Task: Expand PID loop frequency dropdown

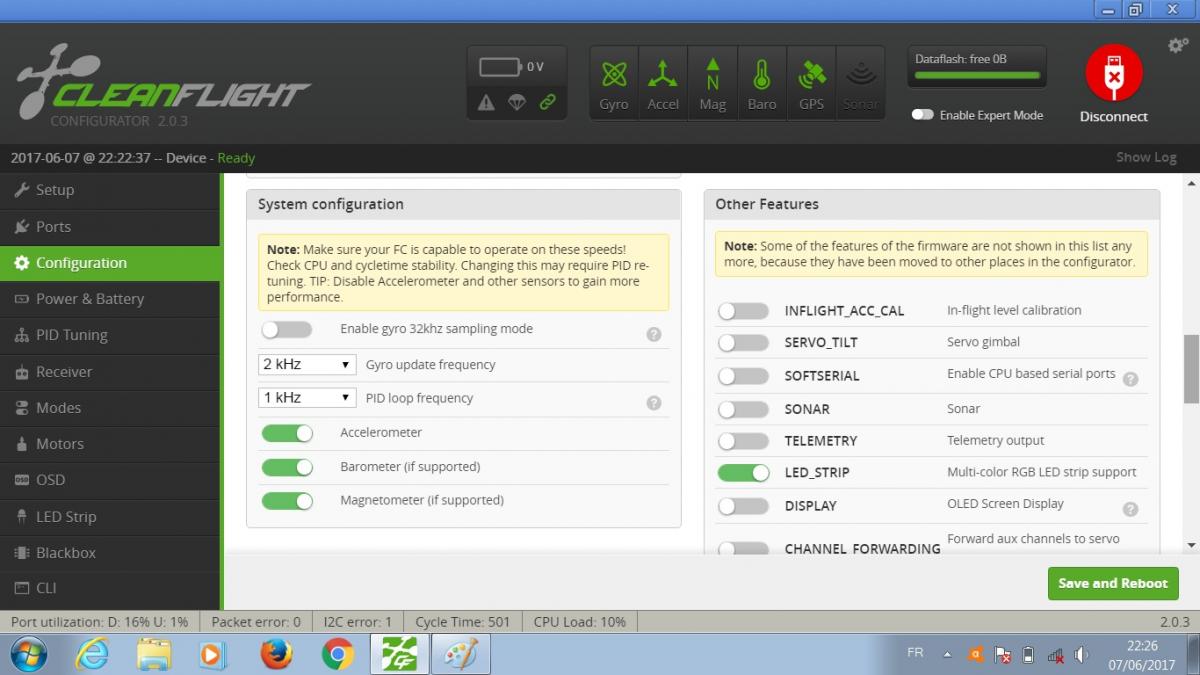Action: [x=307, y=398]
